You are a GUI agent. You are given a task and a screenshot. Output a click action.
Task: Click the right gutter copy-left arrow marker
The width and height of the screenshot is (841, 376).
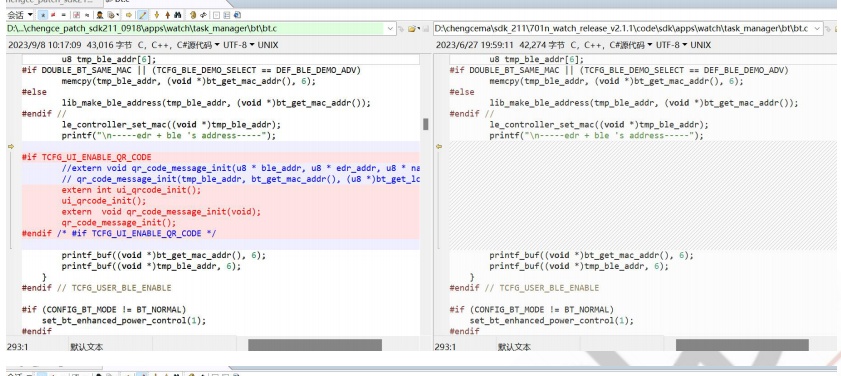point(438,146)
